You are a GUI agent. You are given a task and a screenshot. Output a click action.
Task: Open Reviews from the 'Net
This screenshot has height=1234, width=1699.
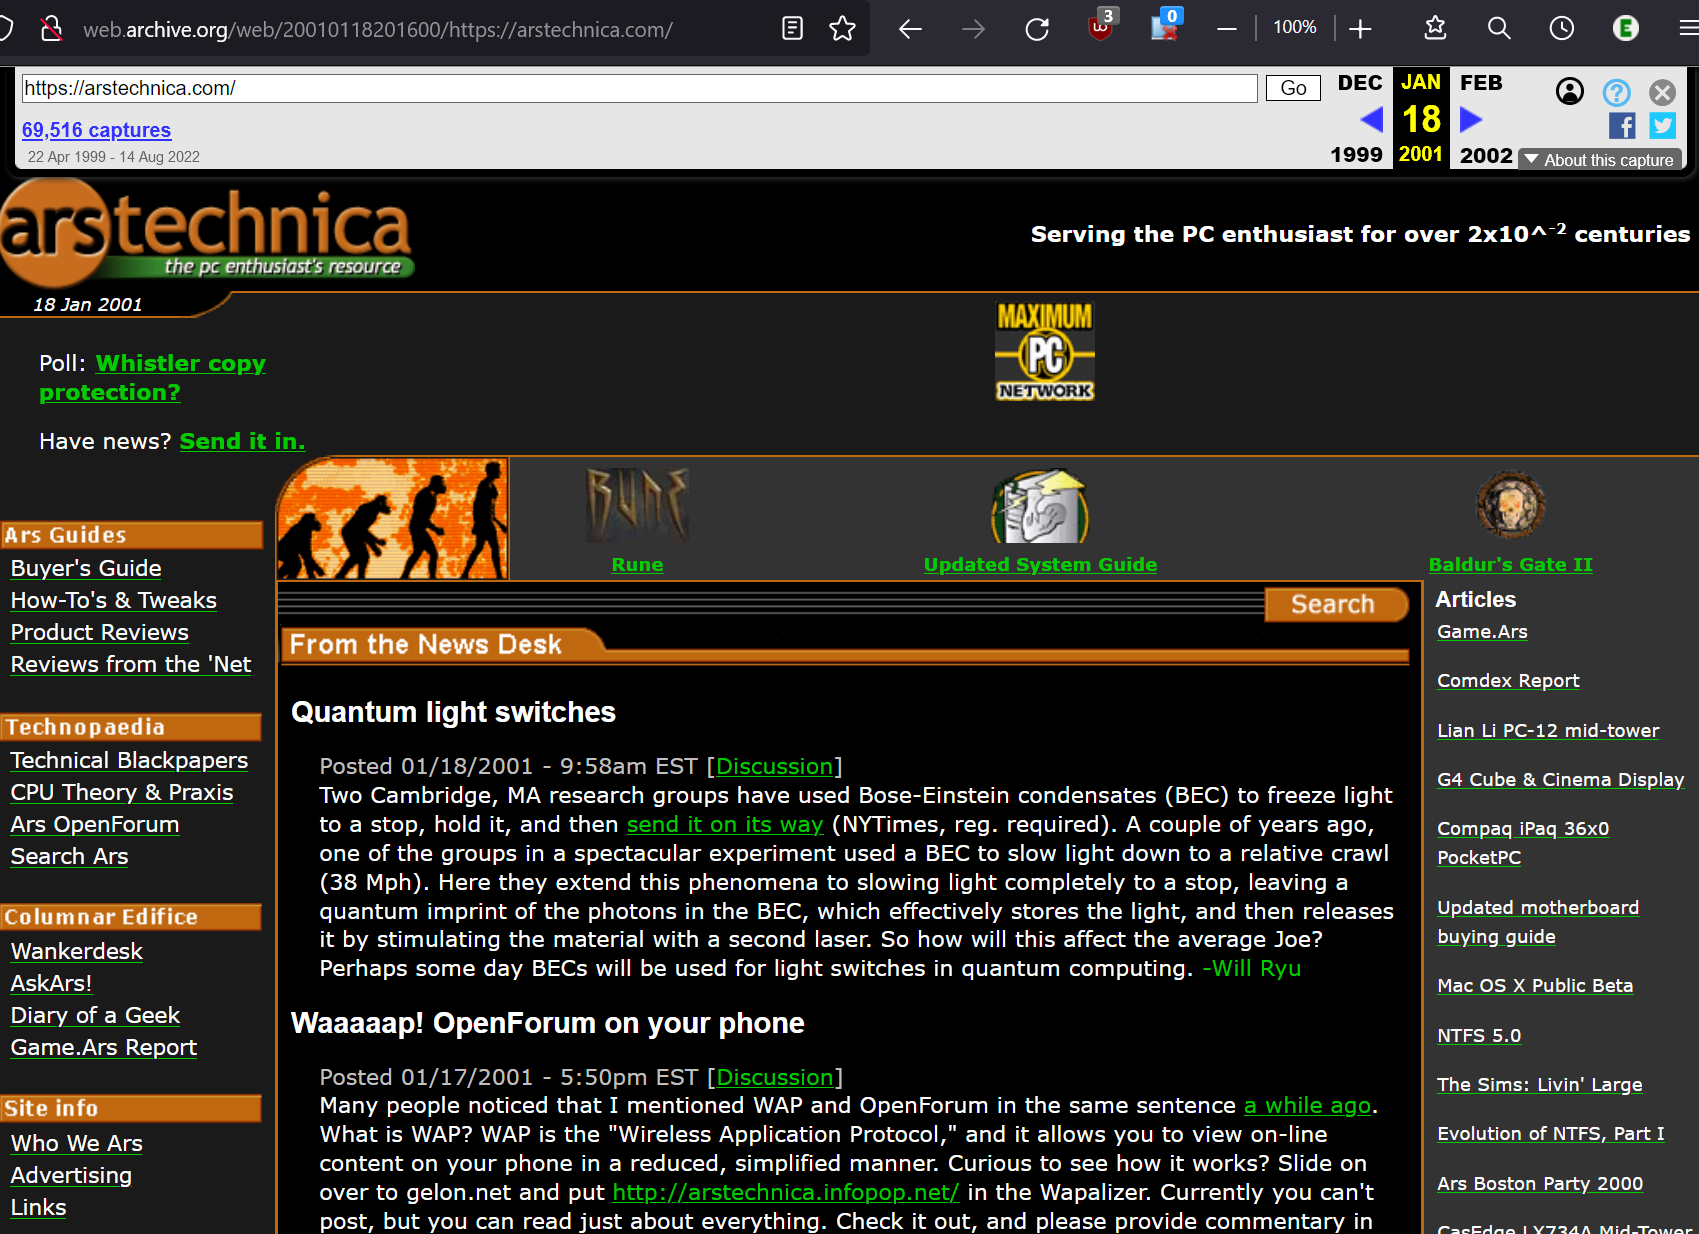131,664
